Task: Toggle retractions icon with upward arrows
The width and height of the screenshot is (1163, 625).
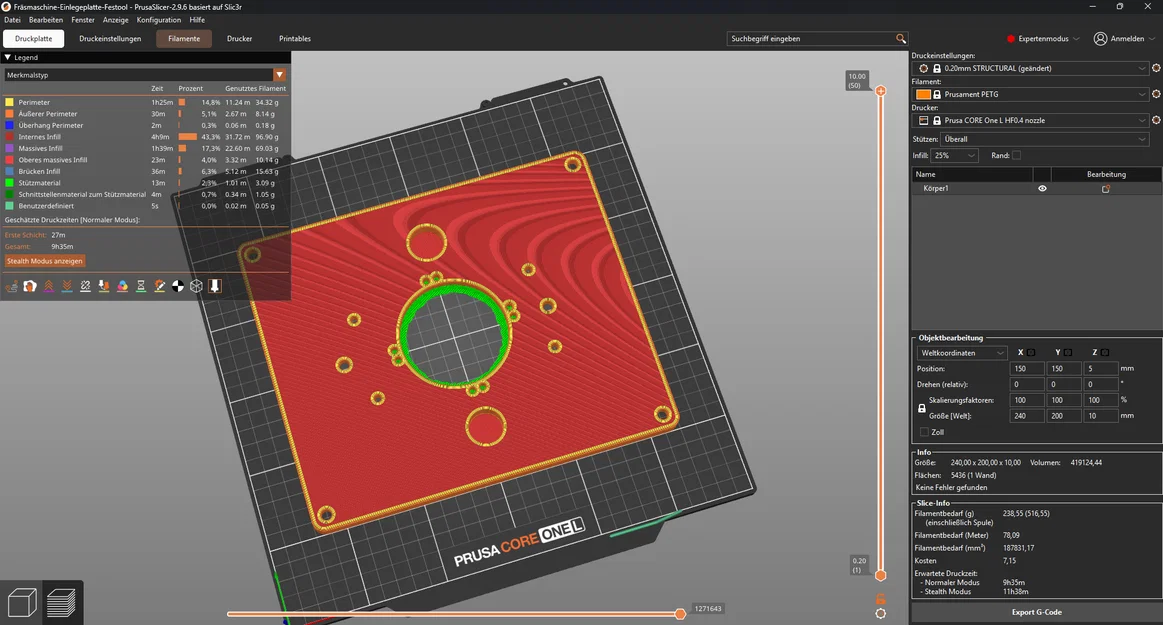Action: point(48,286)
